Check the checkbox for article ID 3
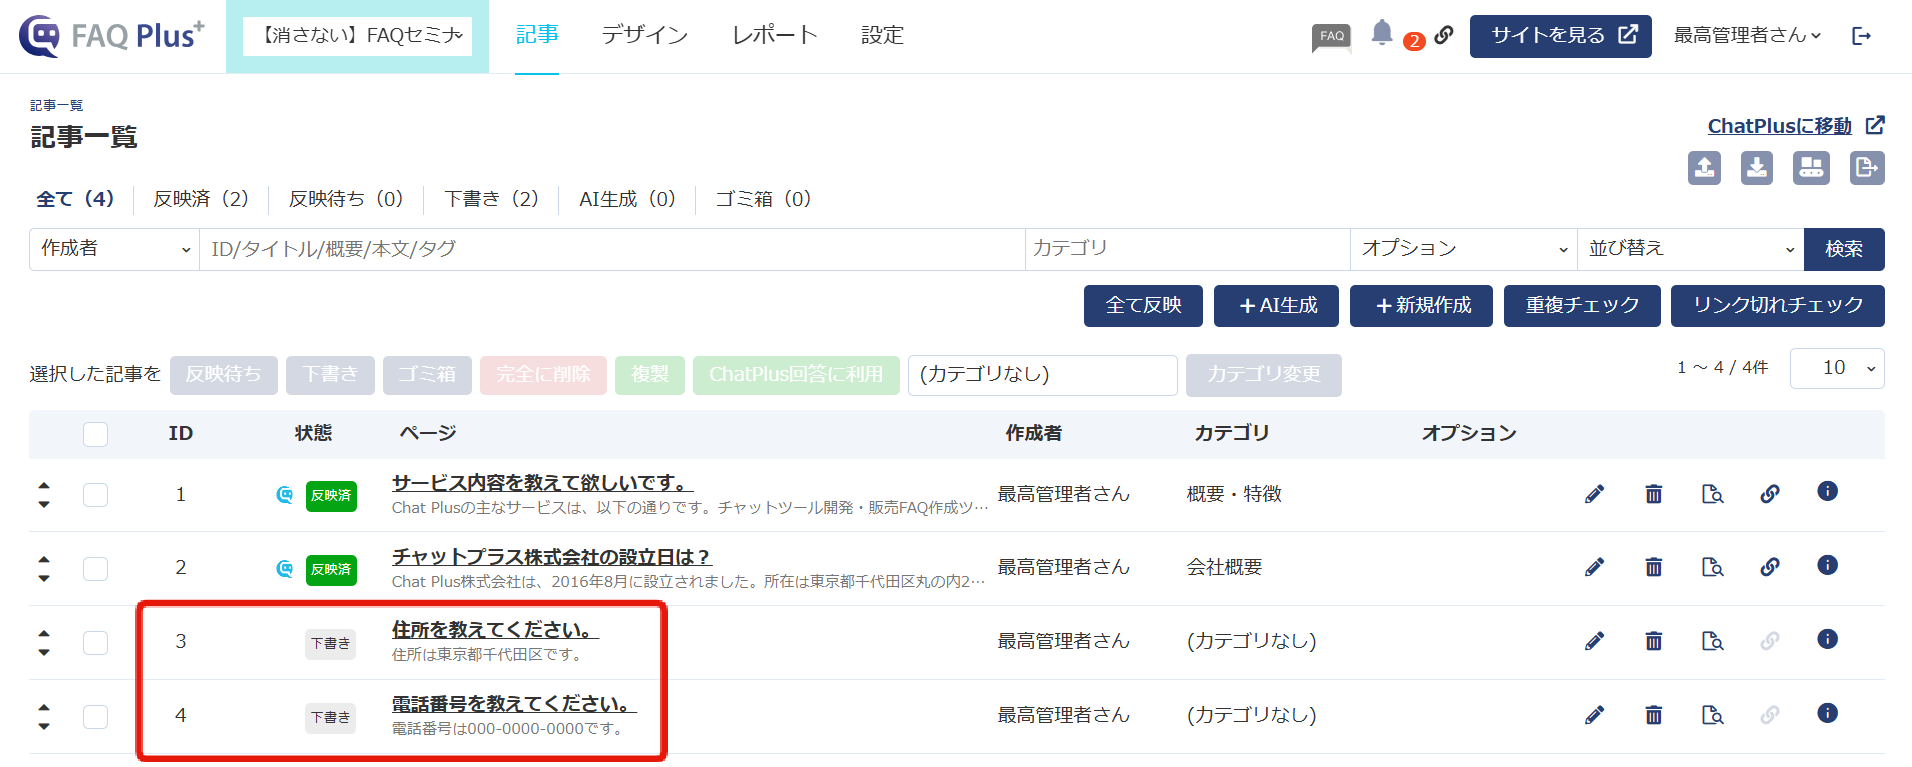Viewport: 1912px width, 767px height. coord(95,642)
